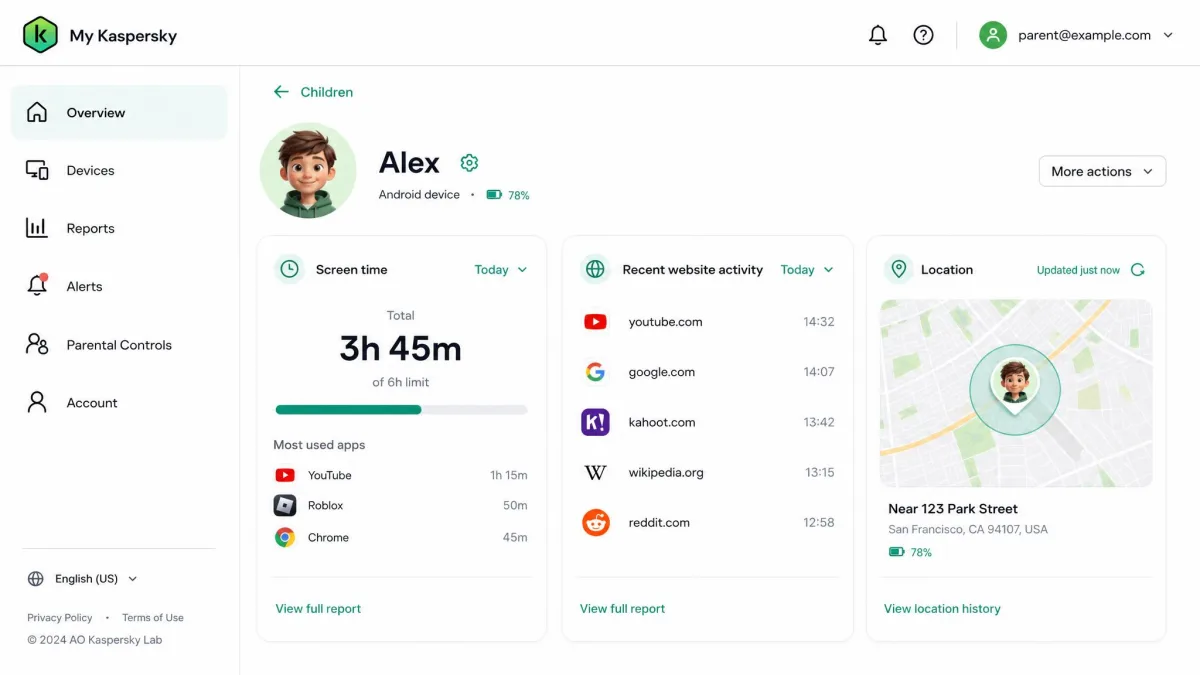The height and width of the screenshot is (675, 1200).
Task: Click the Location pin icon
Action: tap(898, 269)
